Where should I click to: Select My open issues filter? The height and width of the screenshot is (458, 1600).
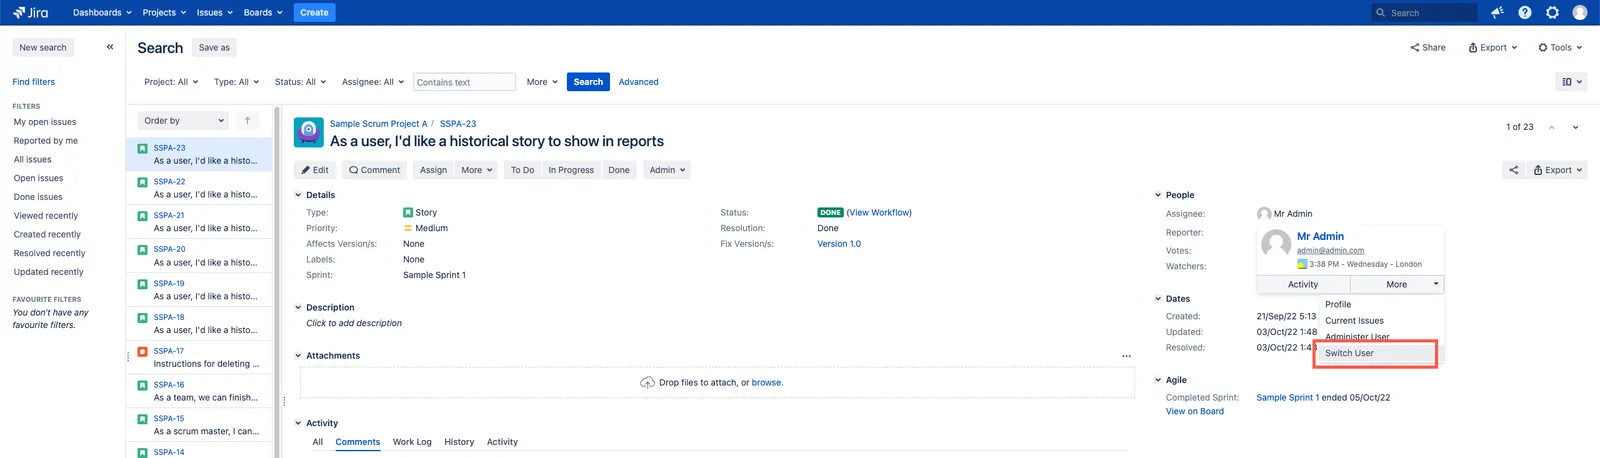[45, 122]
